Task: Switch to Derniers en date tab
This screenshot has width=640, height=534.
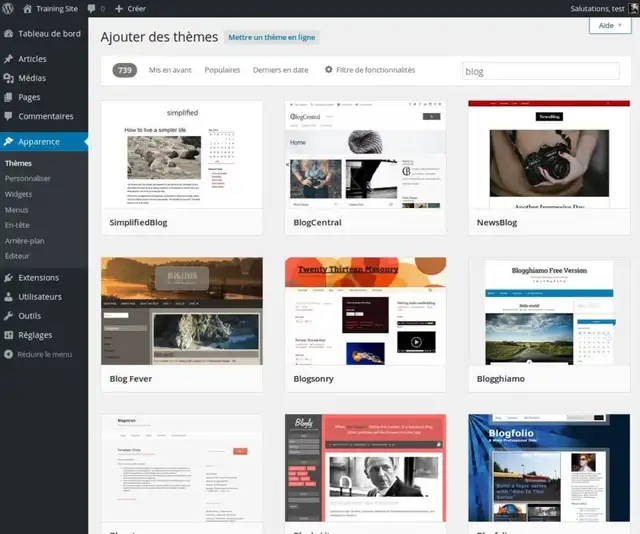Action: point(280,70)
